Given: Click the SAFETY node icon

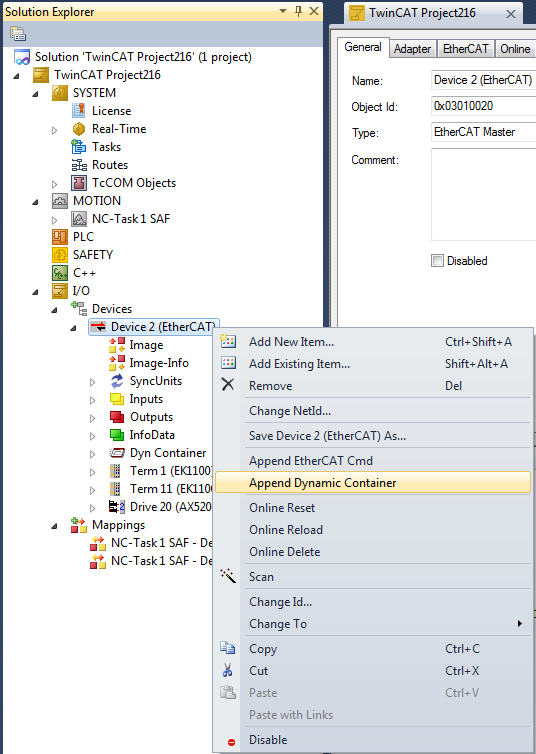Looking at the screenshot, I should coord(60,255).
